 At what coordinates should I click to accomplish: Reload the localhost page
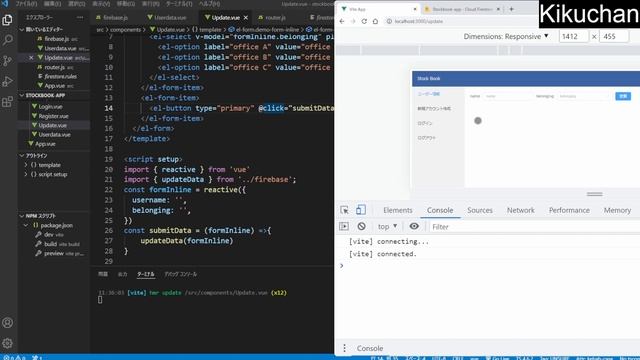tap(364, 21)
